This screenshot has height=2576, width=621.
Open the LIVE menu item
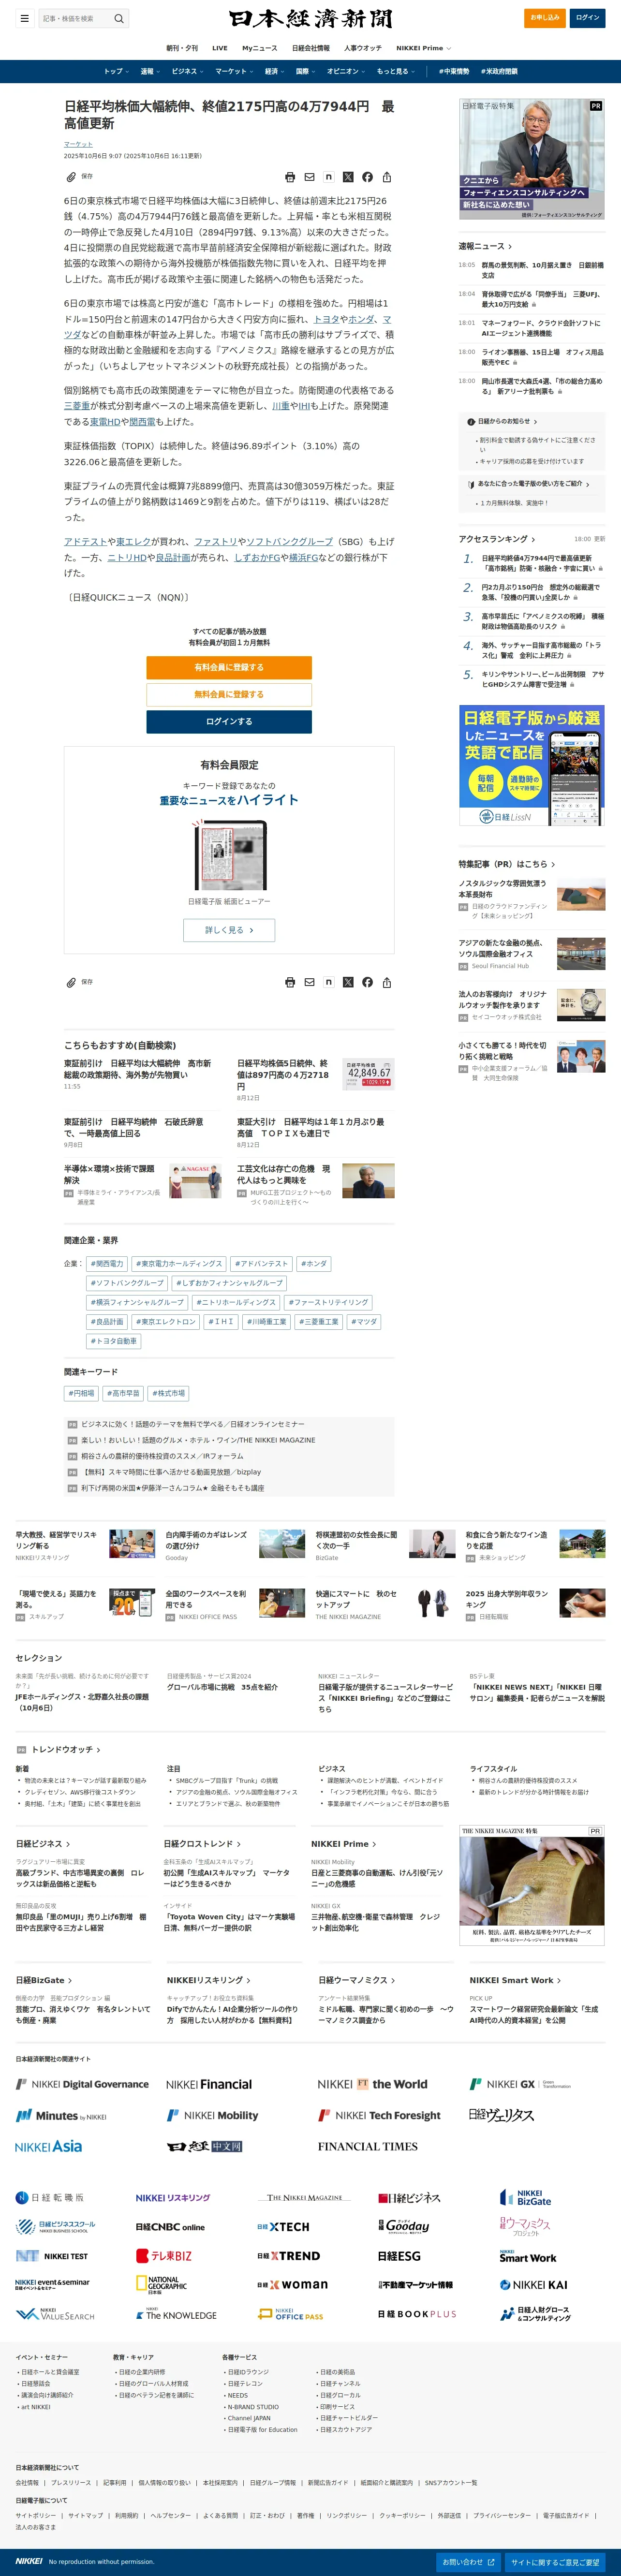(x=220, y=48)
